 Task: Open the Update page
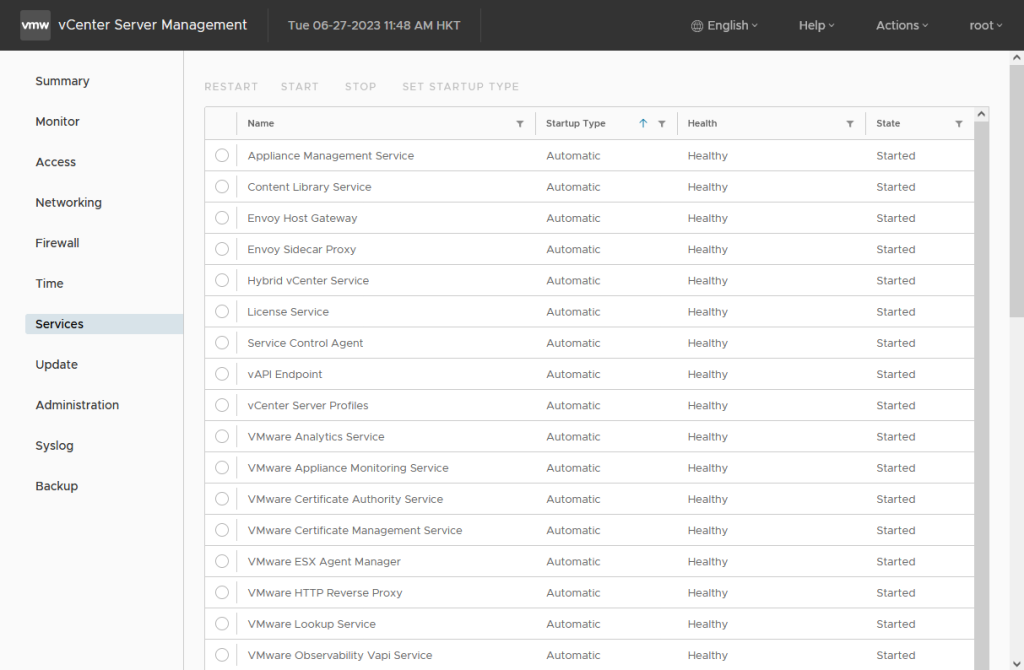click(x=57, y=364)
